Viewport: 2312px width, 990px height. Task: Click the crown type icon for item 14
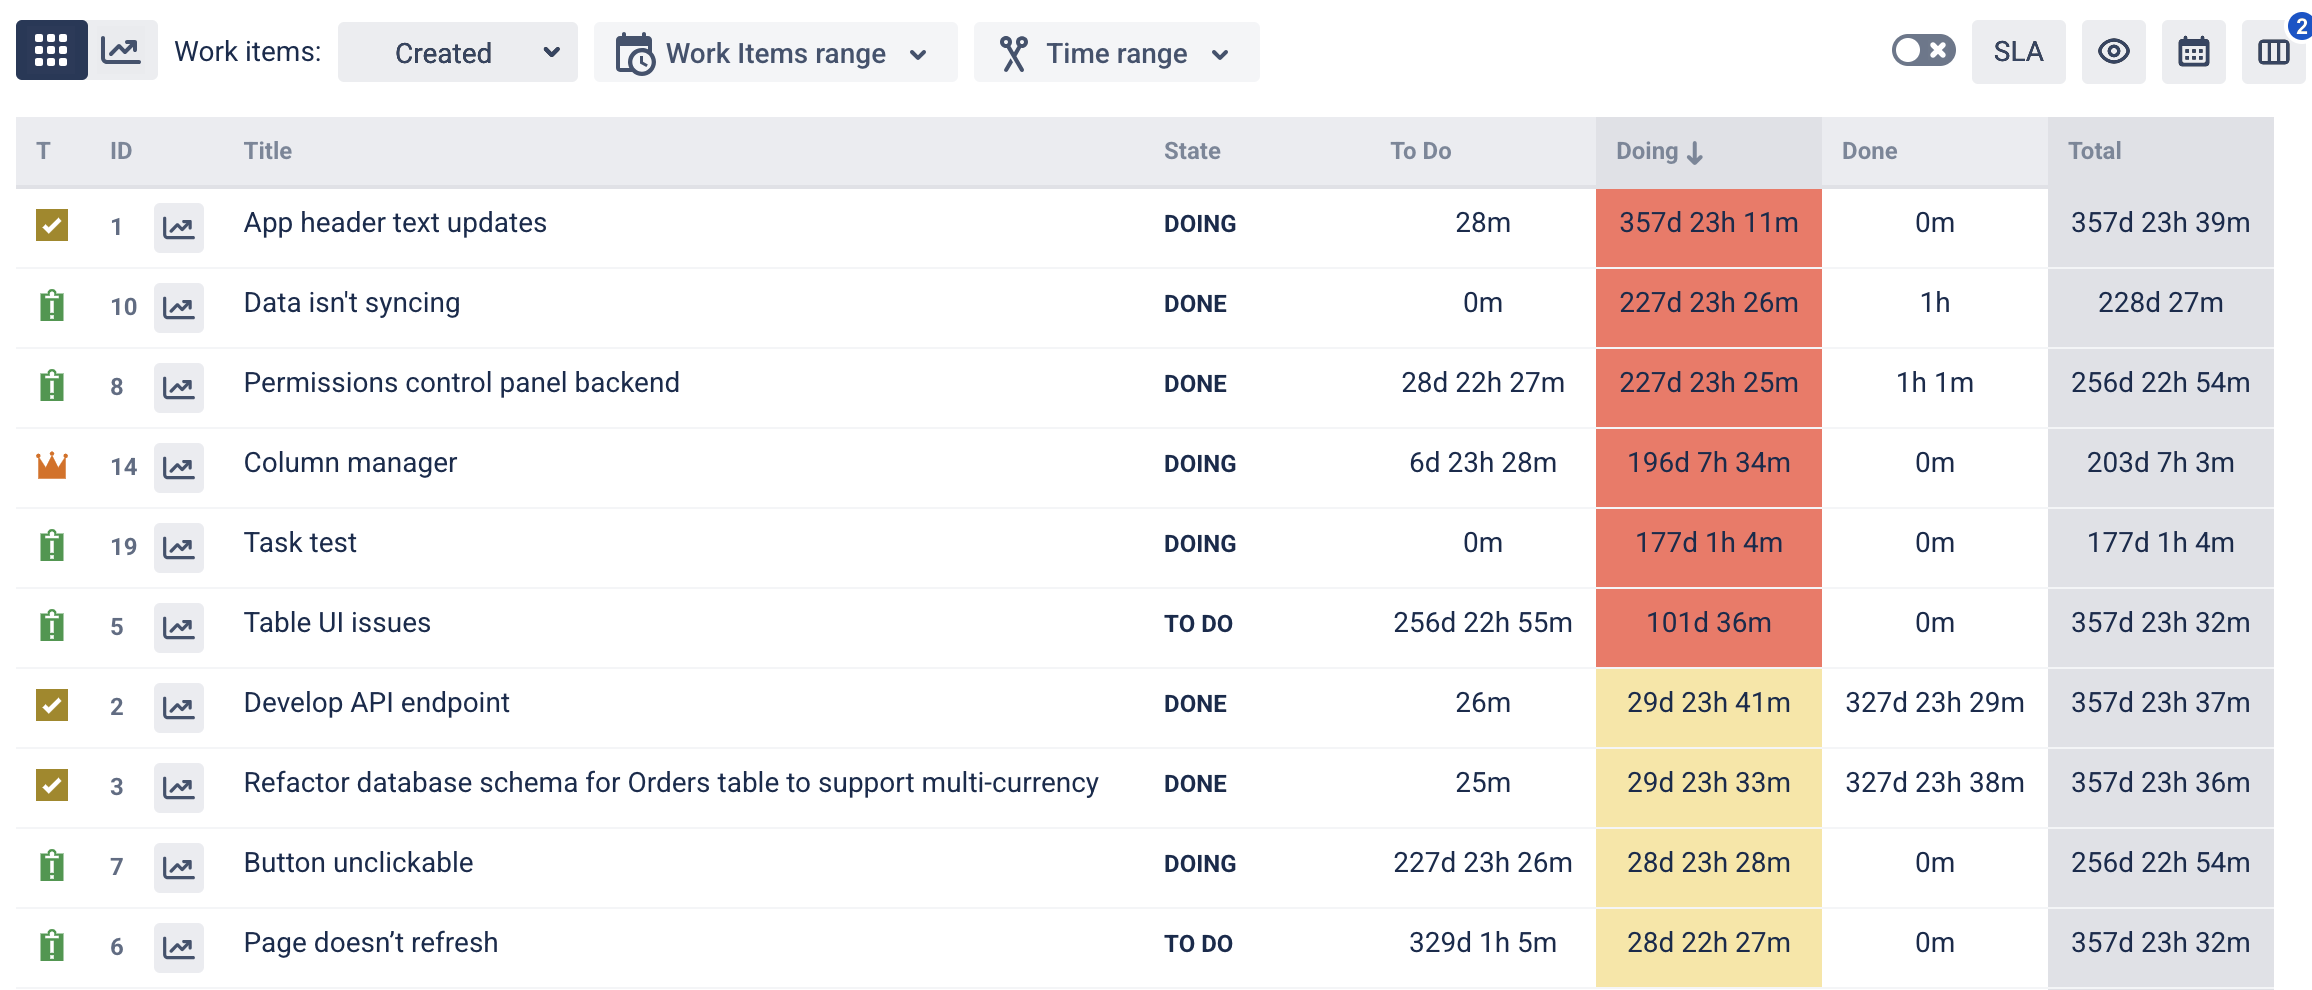tap(52, 466)
